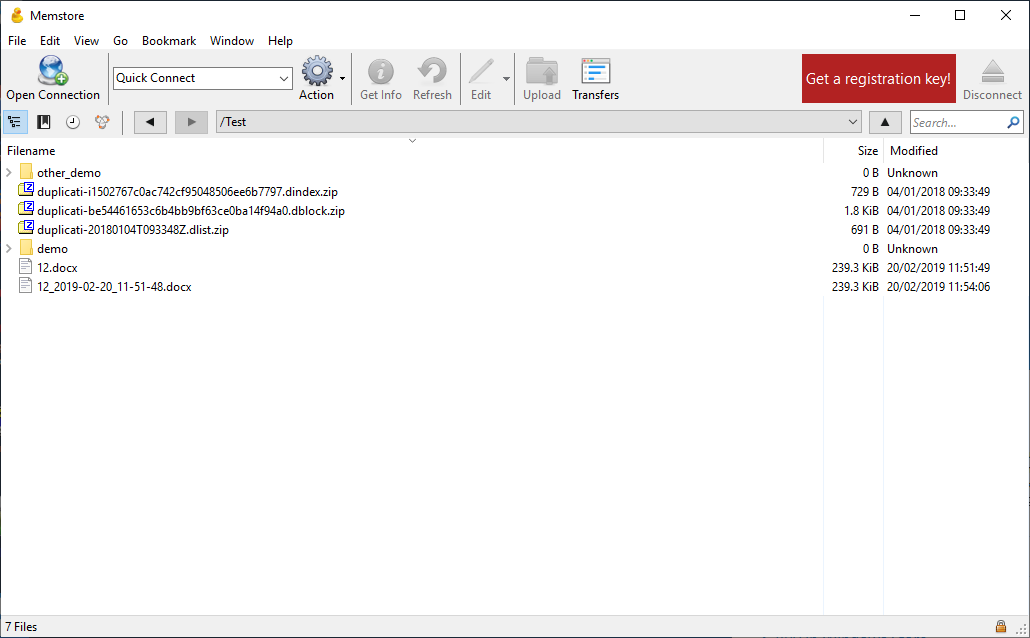Open the Quick Connect dropdown
The height and width of the screenshot is (638, 1030).
(x=284, y=78)
